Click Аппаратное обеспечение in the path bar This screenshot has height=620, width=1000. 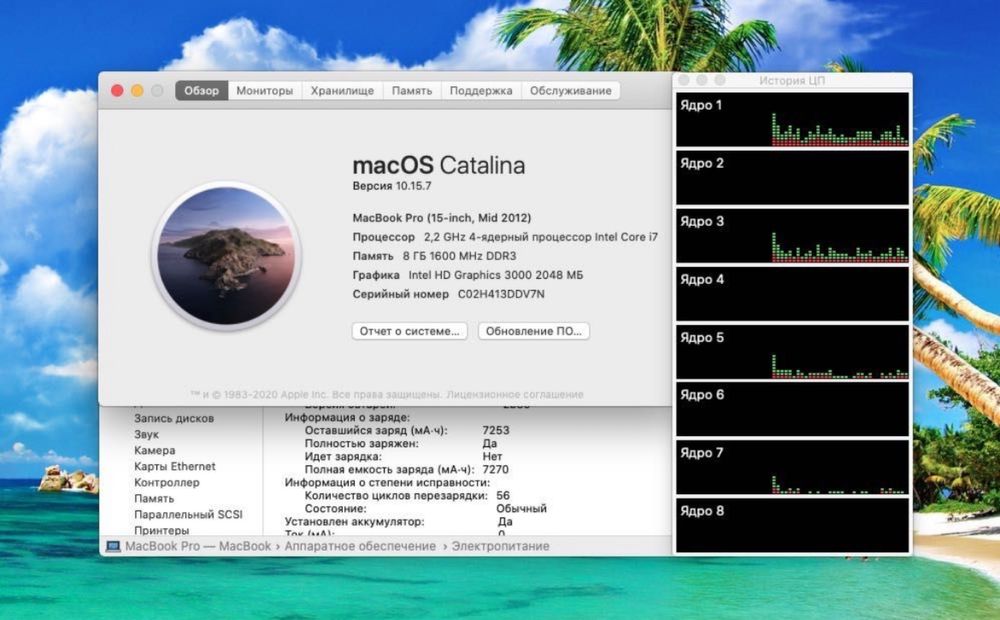(360, 547)
